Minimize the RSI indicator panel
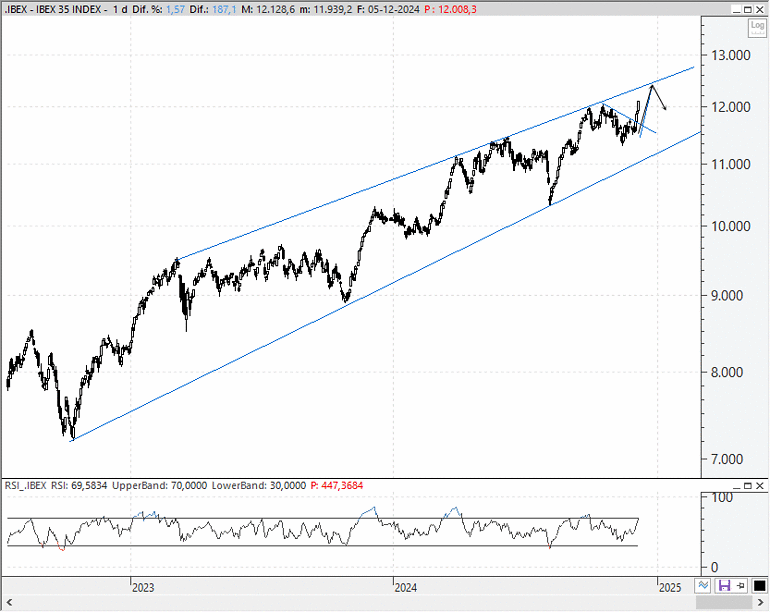The height and width of the screenshot is (612, 770). point(736,486)
